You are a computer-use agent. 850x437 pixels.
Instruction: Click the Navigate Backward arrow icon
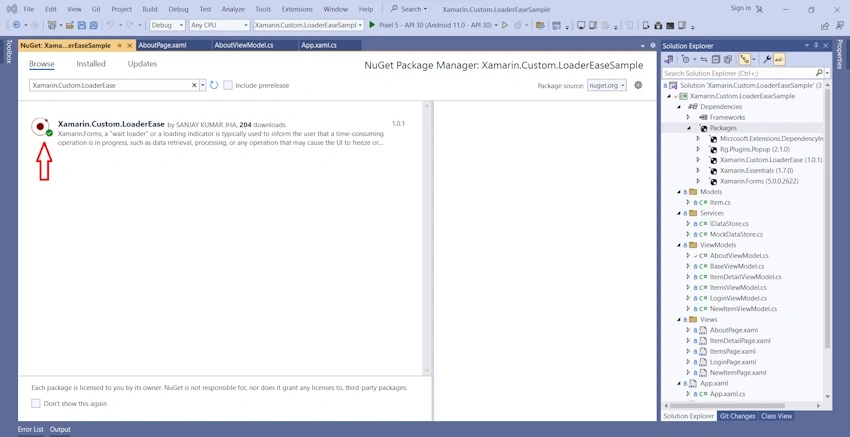(x=16, y=25)
